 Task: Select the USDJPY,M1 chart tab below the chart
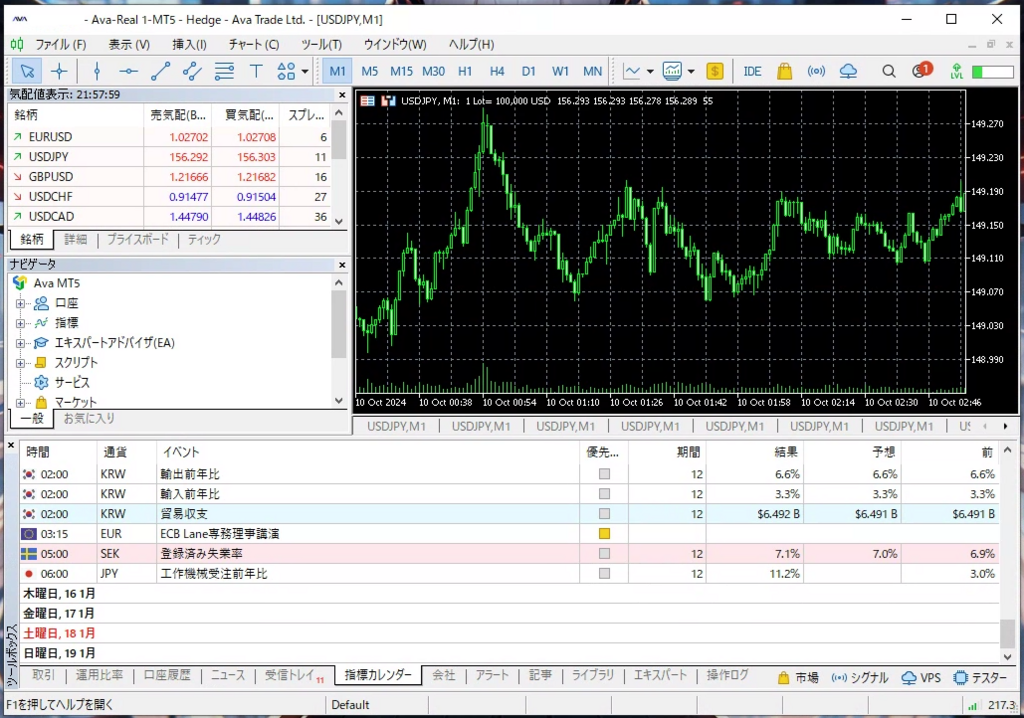click(397, 426)
